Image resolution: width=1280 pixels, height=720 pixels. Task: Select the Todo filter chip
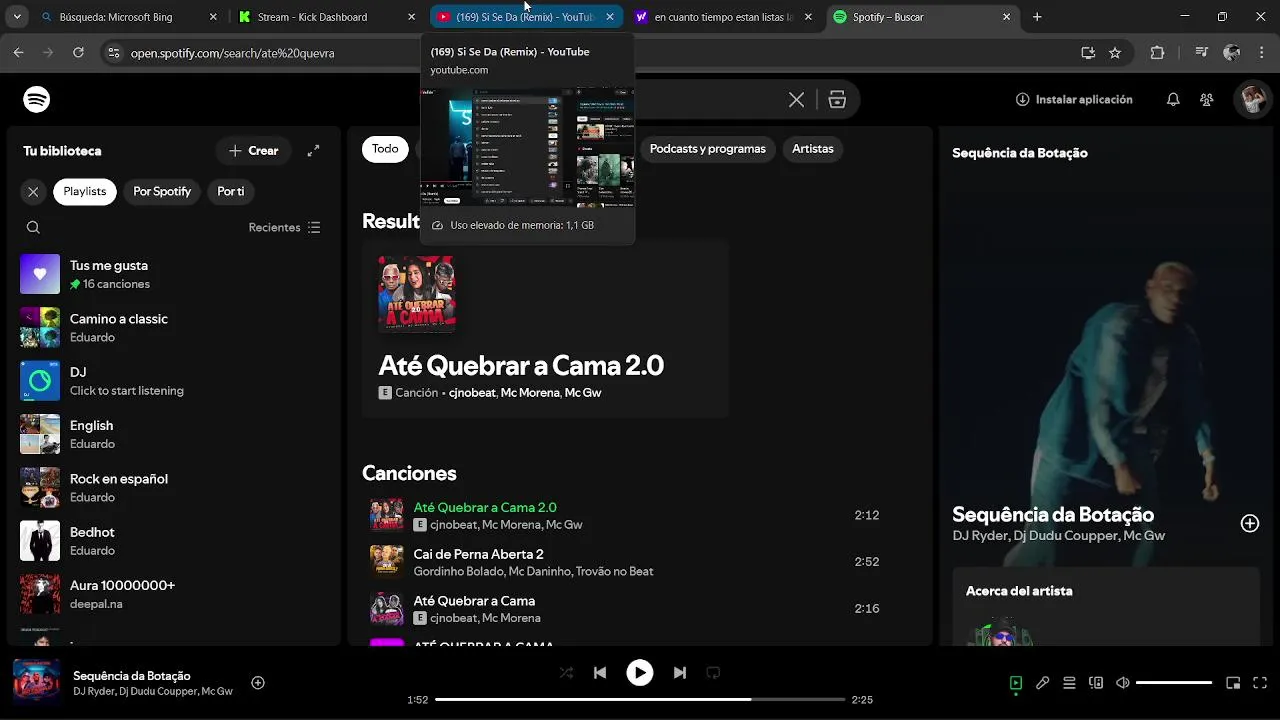tap(385, 149)
